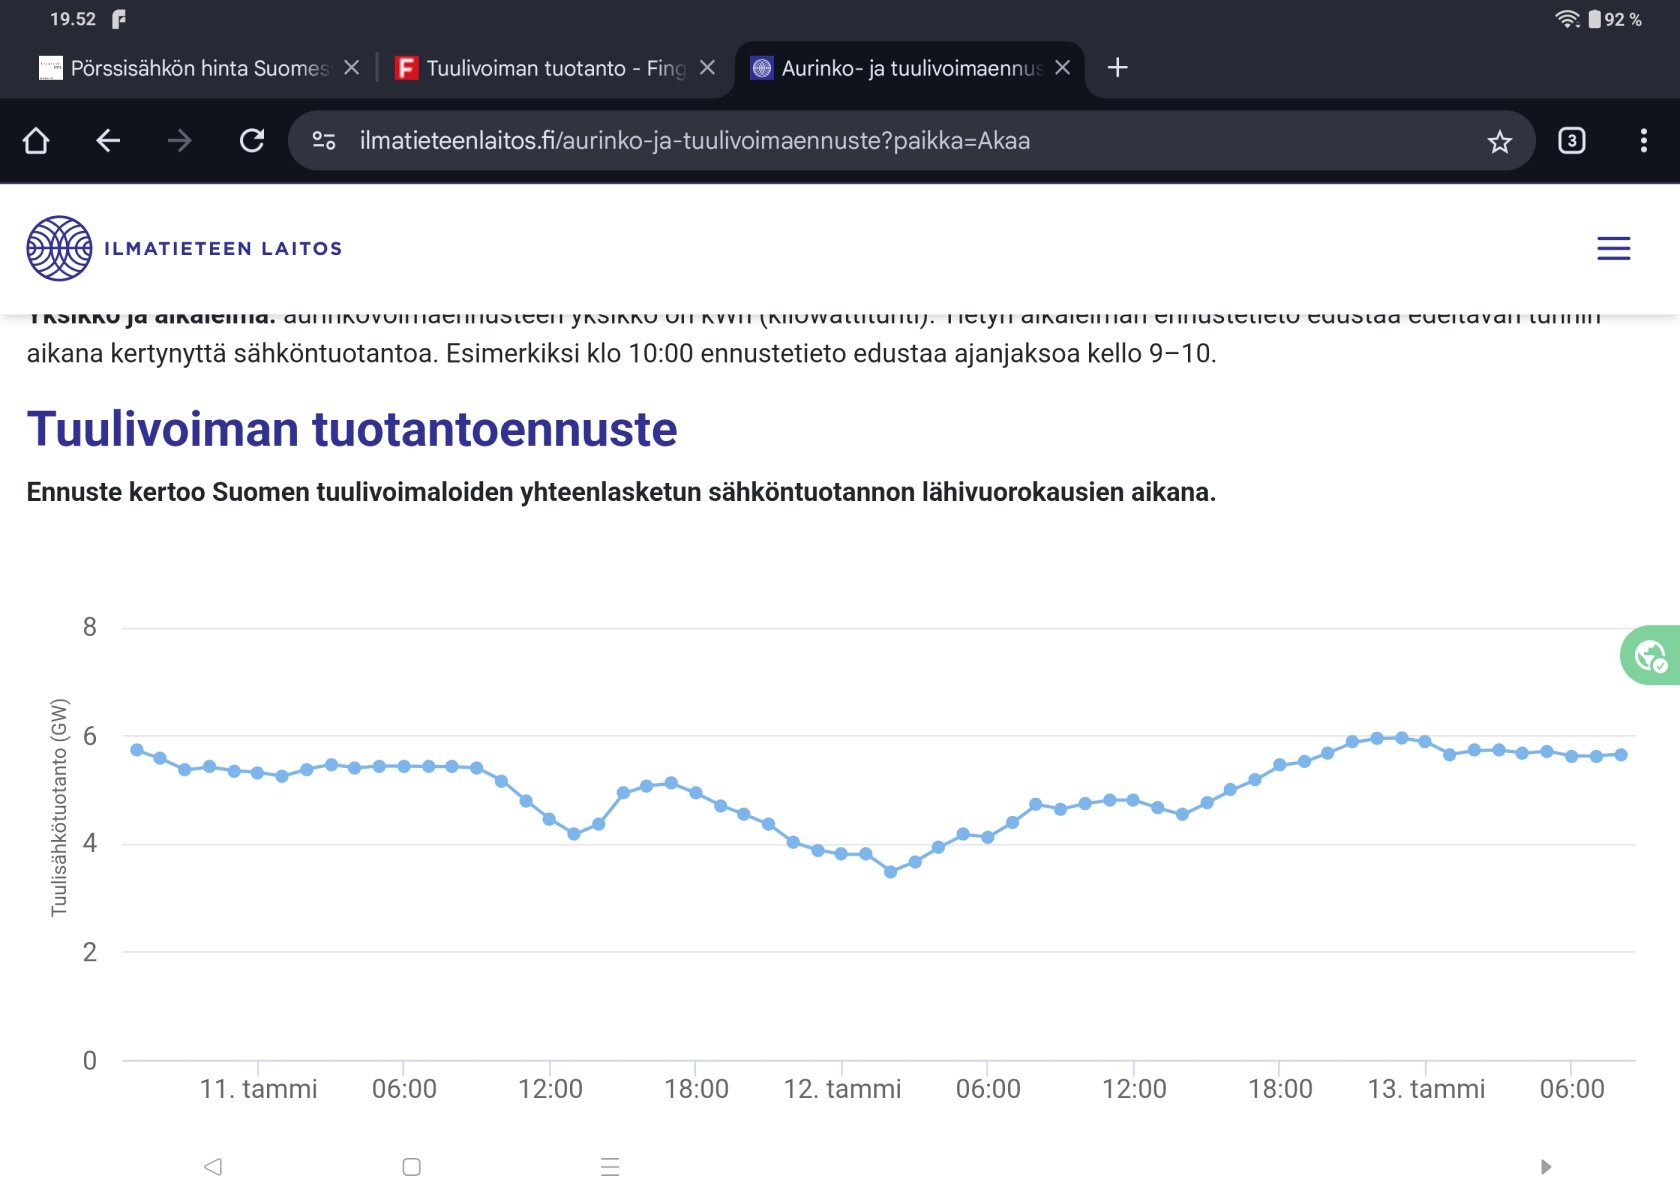This screenshot has height=1200, width=1680.
Task: Select the lowest data point on wind chart
Action: pyautogui.click(x=890, y=872)
